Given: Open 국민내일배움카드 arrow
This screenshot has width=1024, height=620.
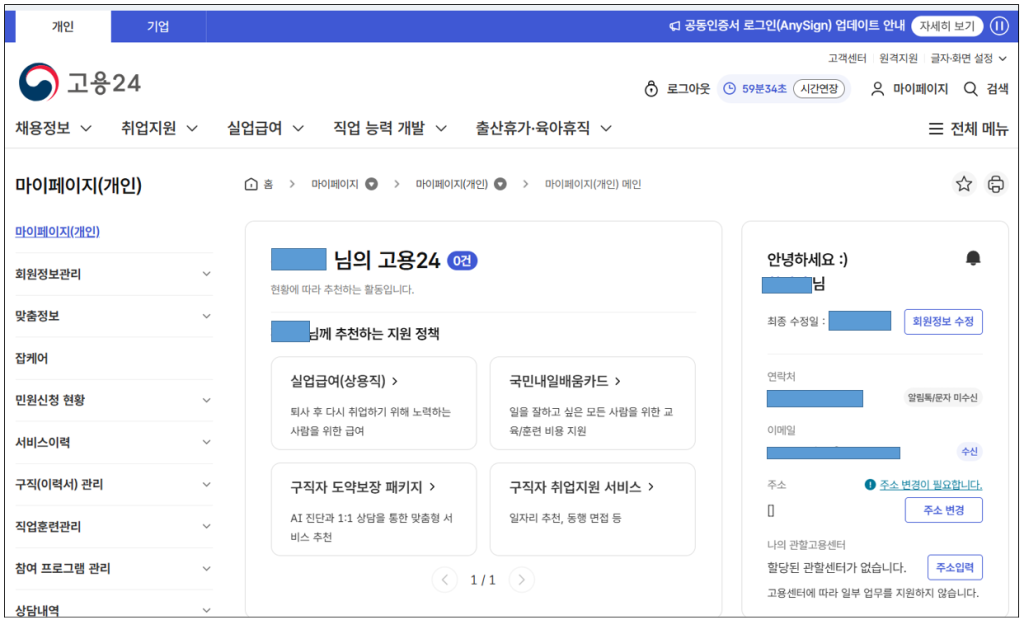Looking at the screenshot, I should pos(617,381).
